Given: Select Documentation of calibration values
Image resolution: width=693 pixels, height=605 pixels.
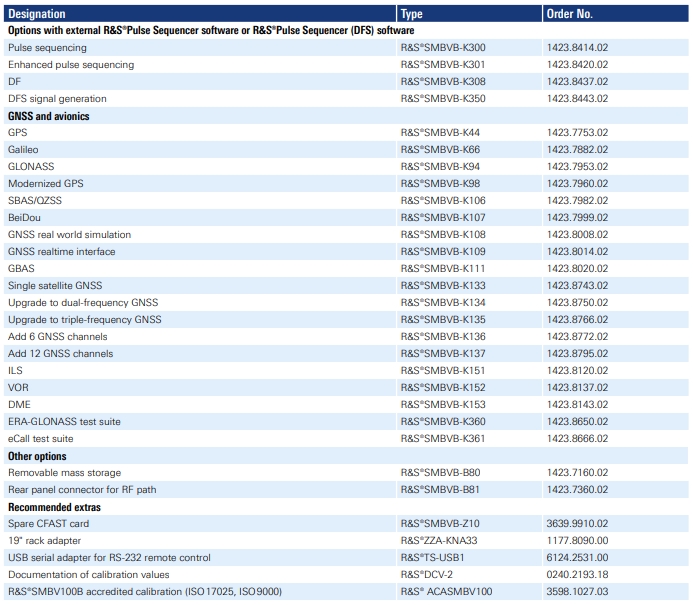Looking at the screenshot, I should (89, 575).
